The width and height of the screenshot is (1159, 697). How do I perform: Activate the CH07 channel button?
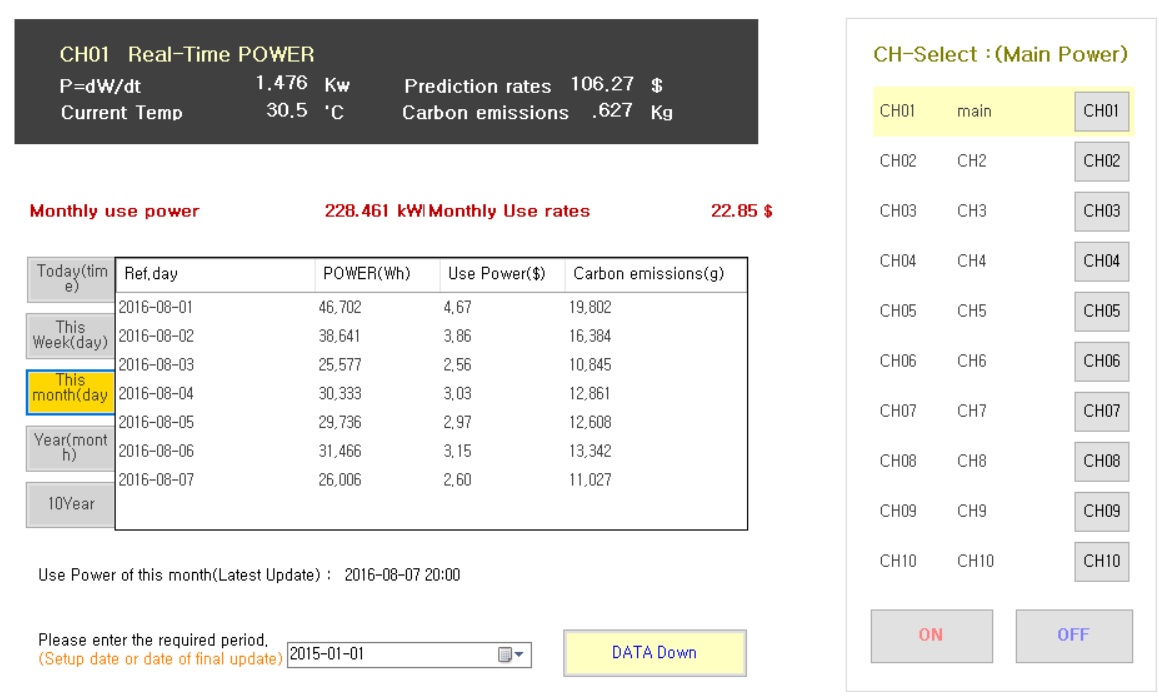(x=1101, y=411)
